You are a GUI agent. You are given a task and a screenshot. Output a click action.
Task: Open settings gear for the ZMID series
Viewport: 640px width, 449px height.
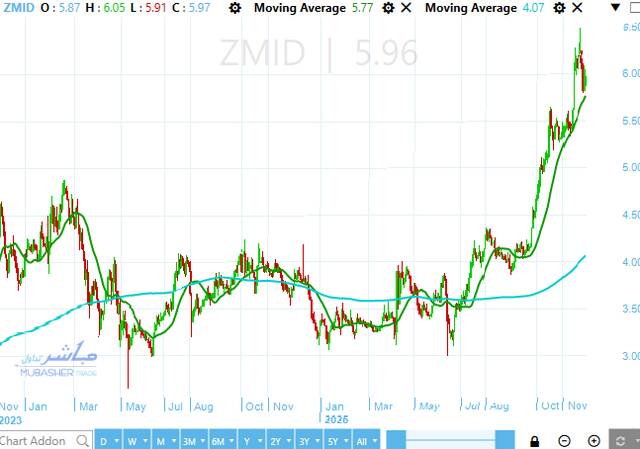click(234, 8)
